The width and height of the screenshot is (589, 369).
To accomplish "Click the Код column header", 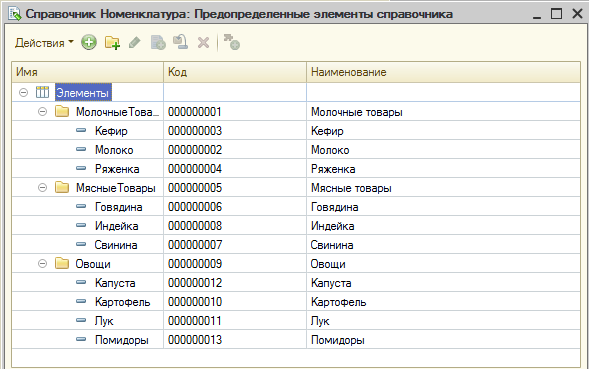I will click(235, 72).
